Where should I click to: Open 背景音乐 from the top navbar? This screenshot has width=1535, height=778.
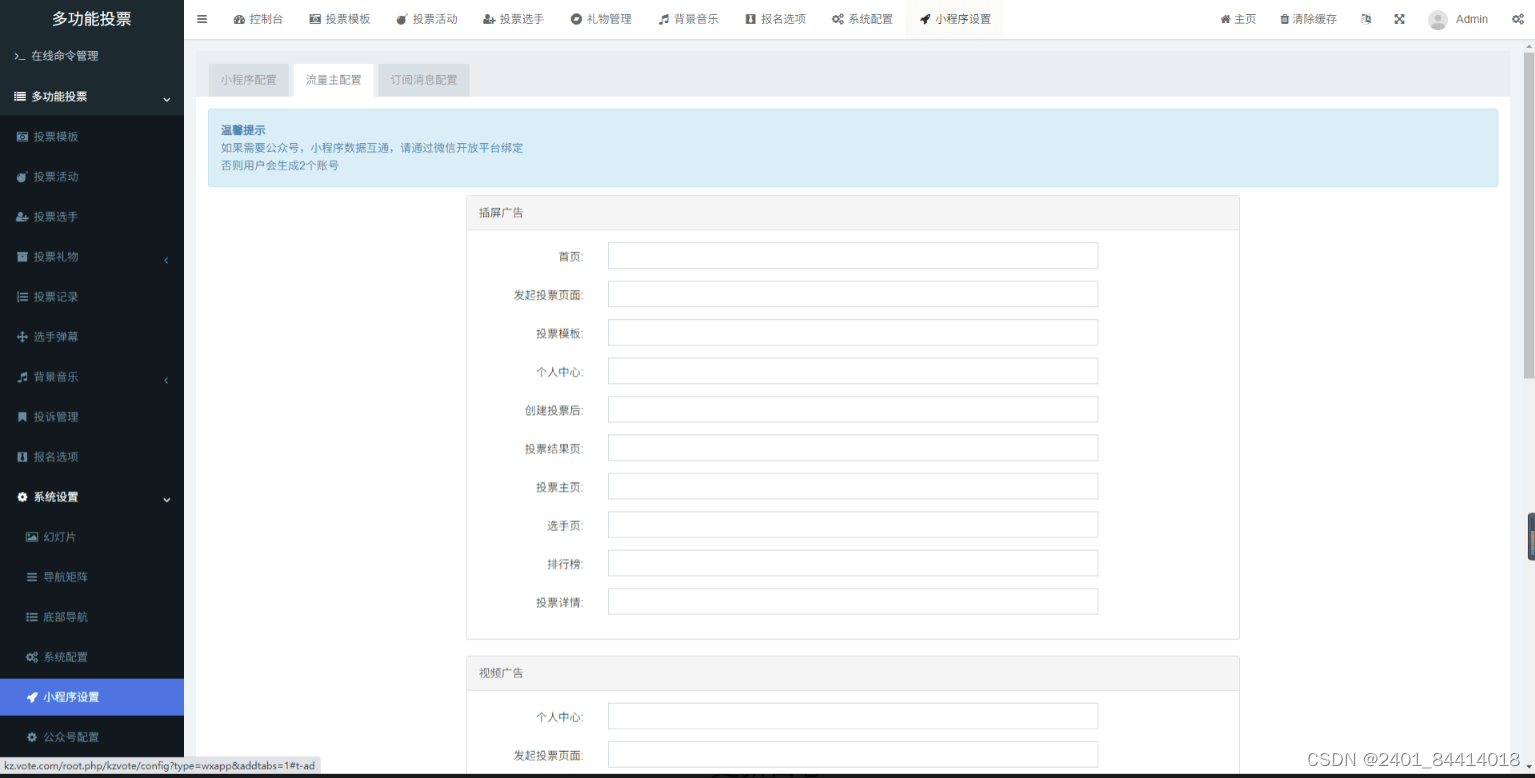[x=688, y=18]
